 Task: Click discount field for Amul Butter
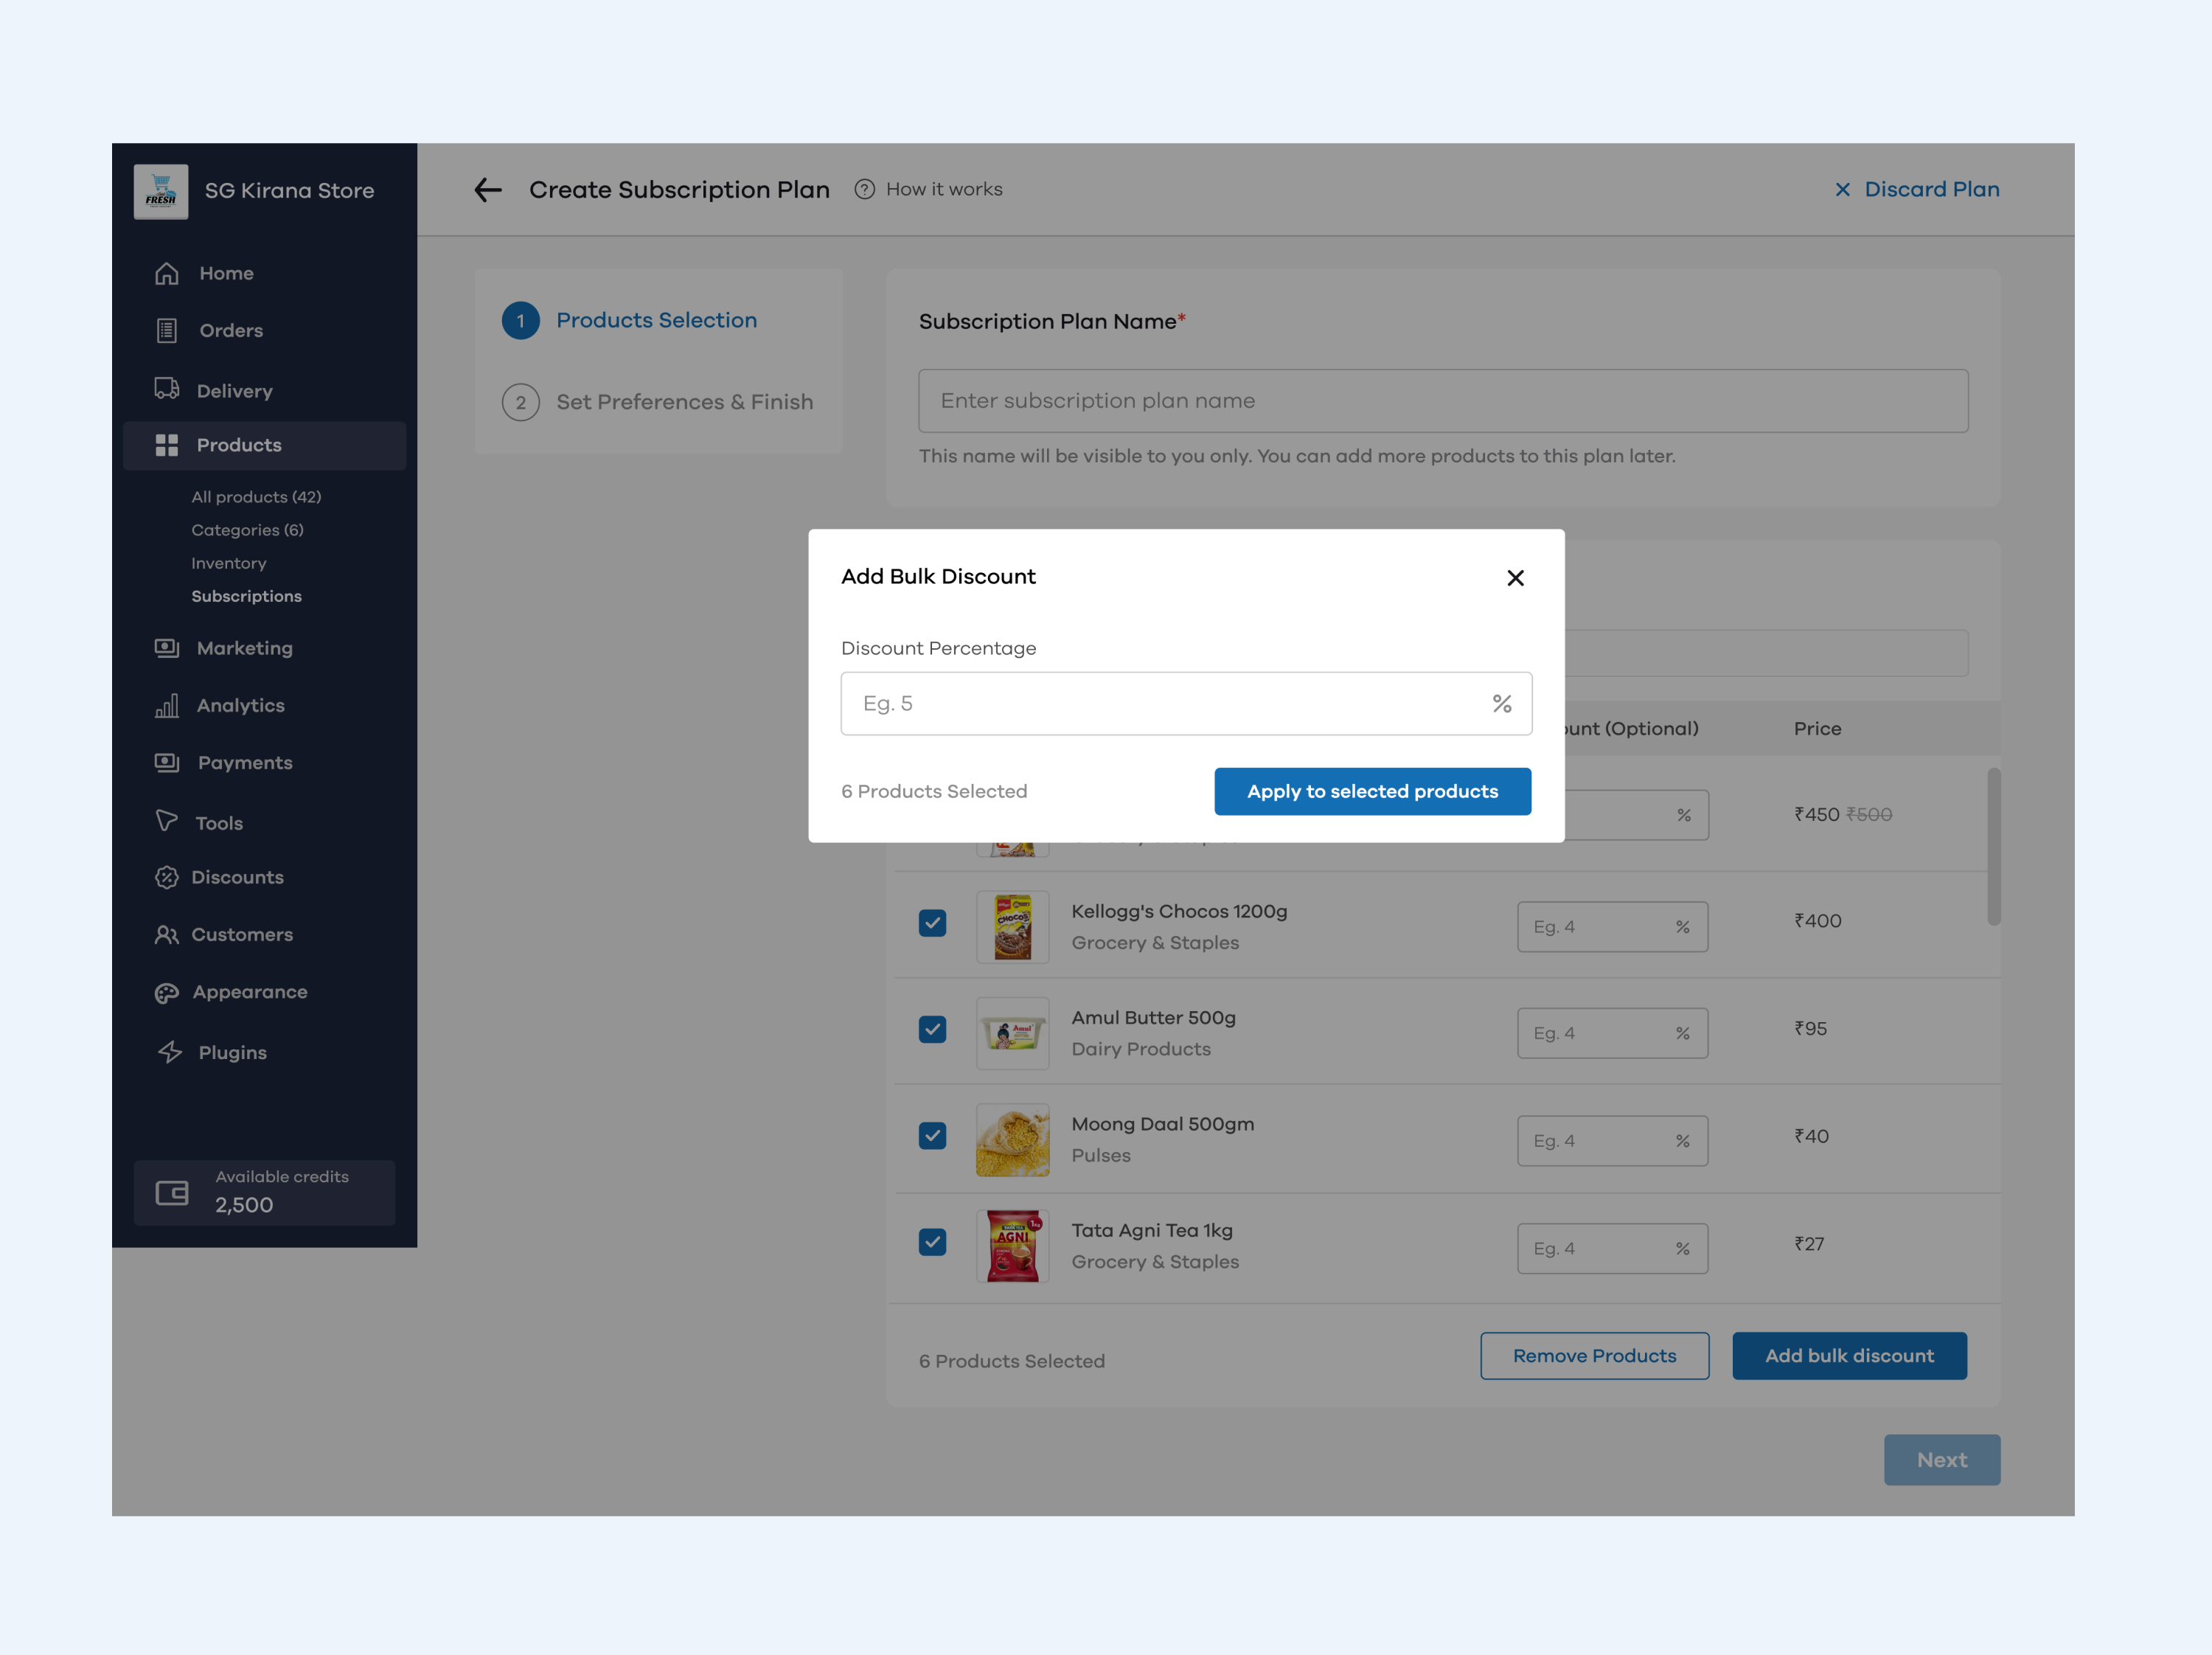(1612, 1033)
